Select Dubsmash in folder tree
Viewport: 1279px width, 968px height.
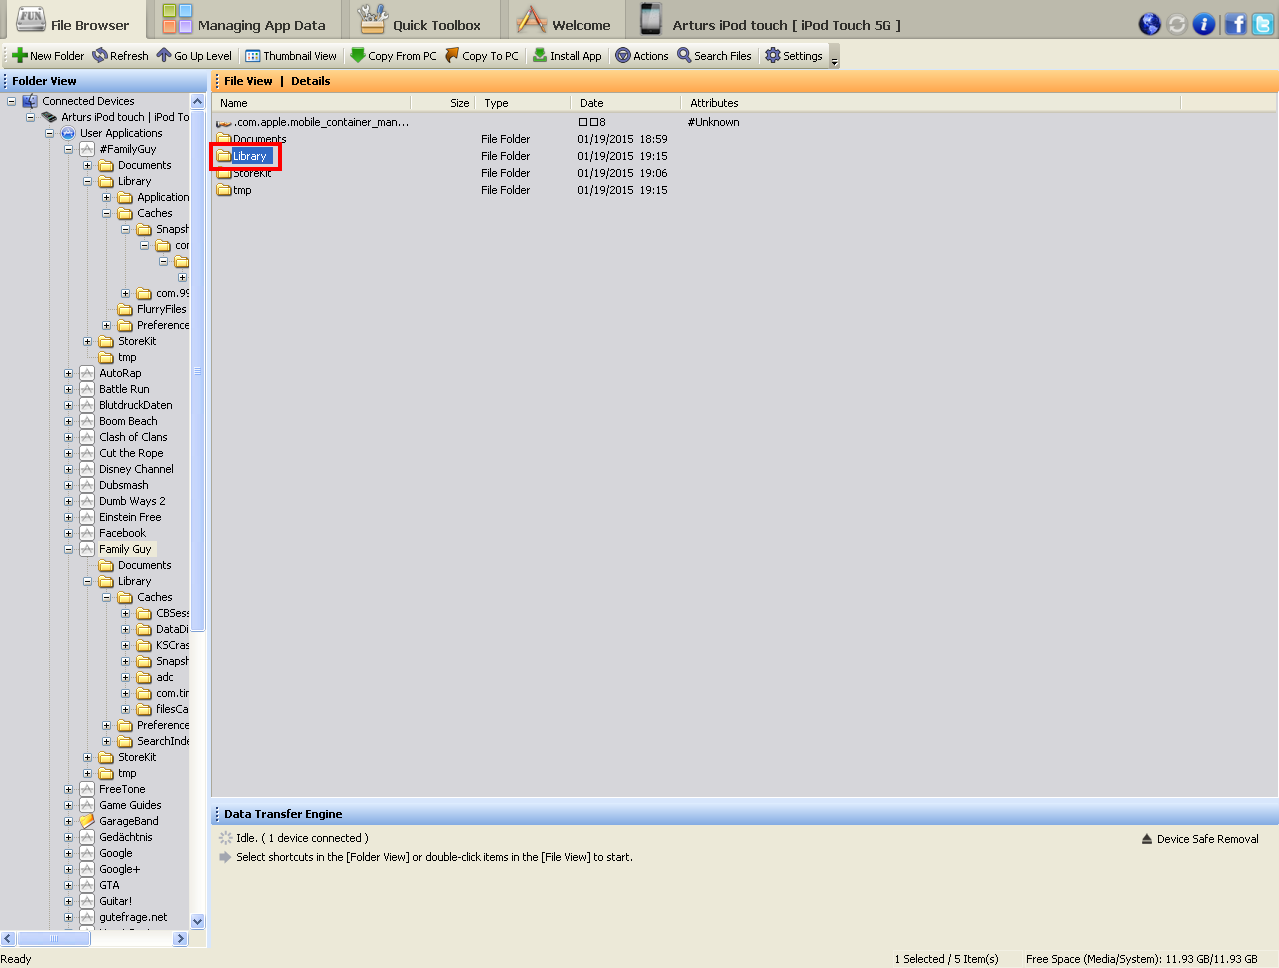(x=124, y=485)
